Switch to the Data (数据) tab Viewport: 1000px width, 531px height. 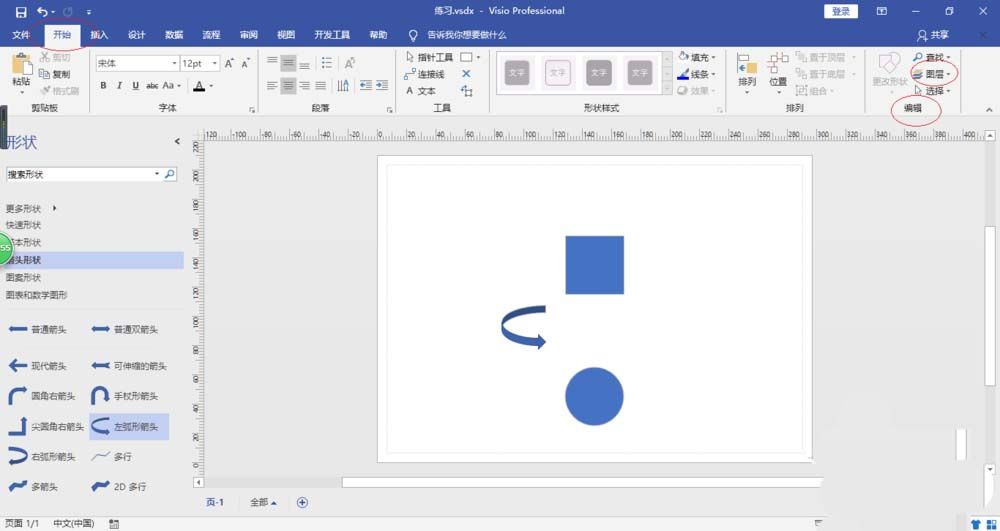click(174, 35)
